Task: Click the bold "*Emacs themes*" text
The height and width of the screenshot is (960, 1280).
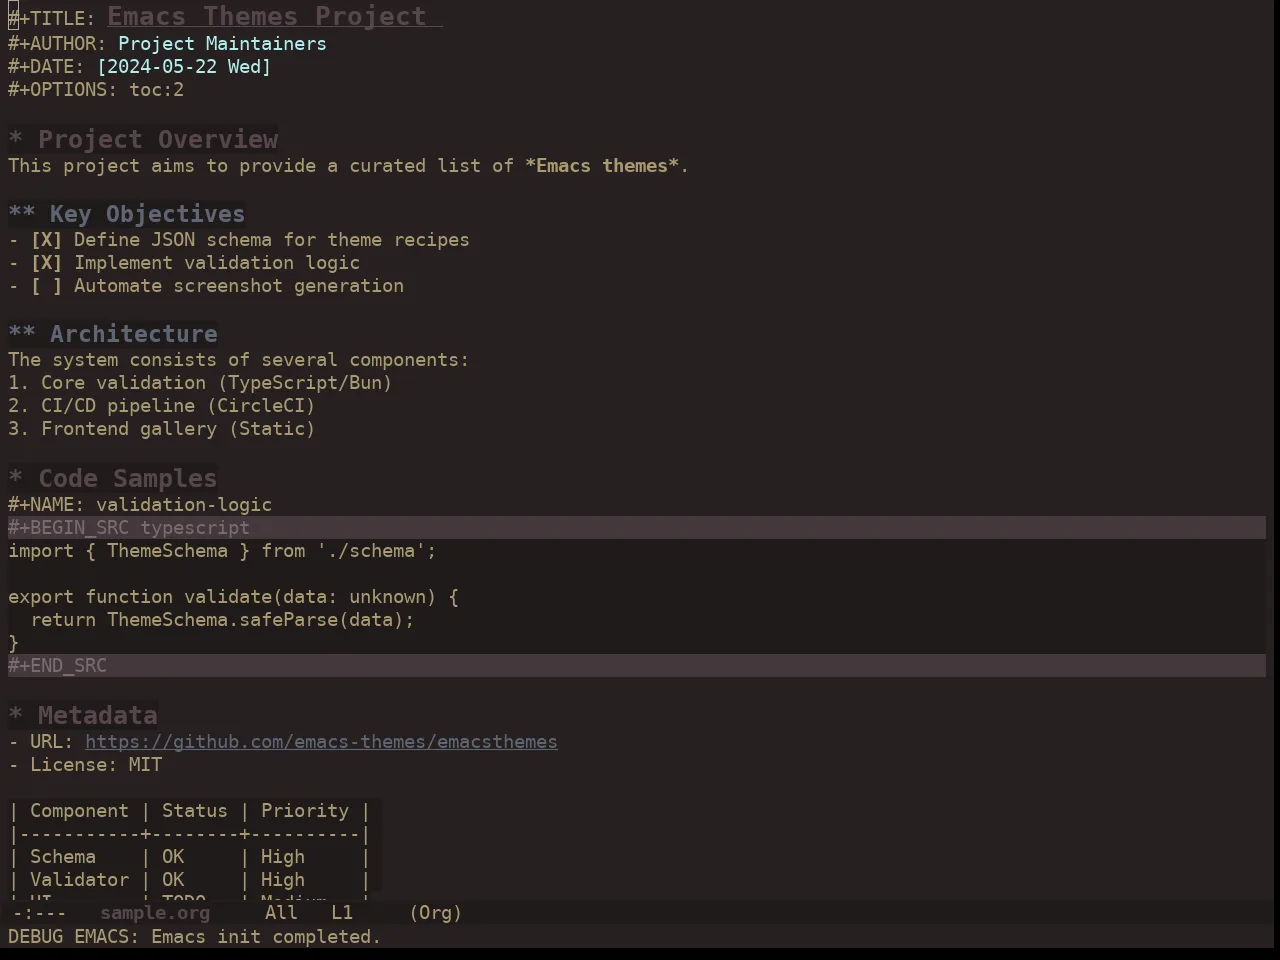Action: tap(602, 166)
